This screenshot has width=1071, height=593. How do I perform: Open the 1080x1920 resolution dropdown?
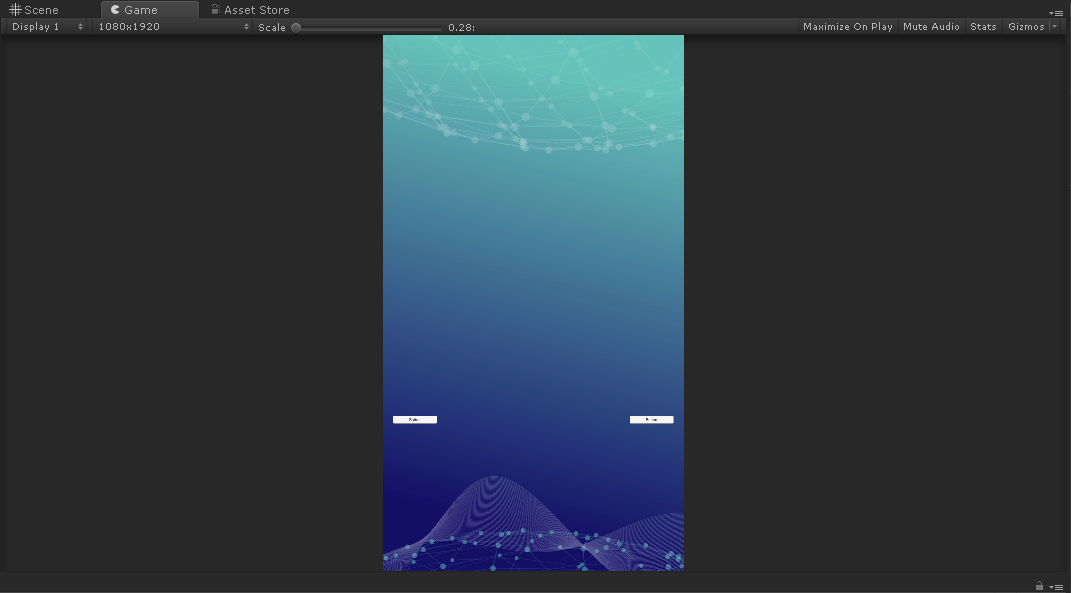(x=173, y=27)
